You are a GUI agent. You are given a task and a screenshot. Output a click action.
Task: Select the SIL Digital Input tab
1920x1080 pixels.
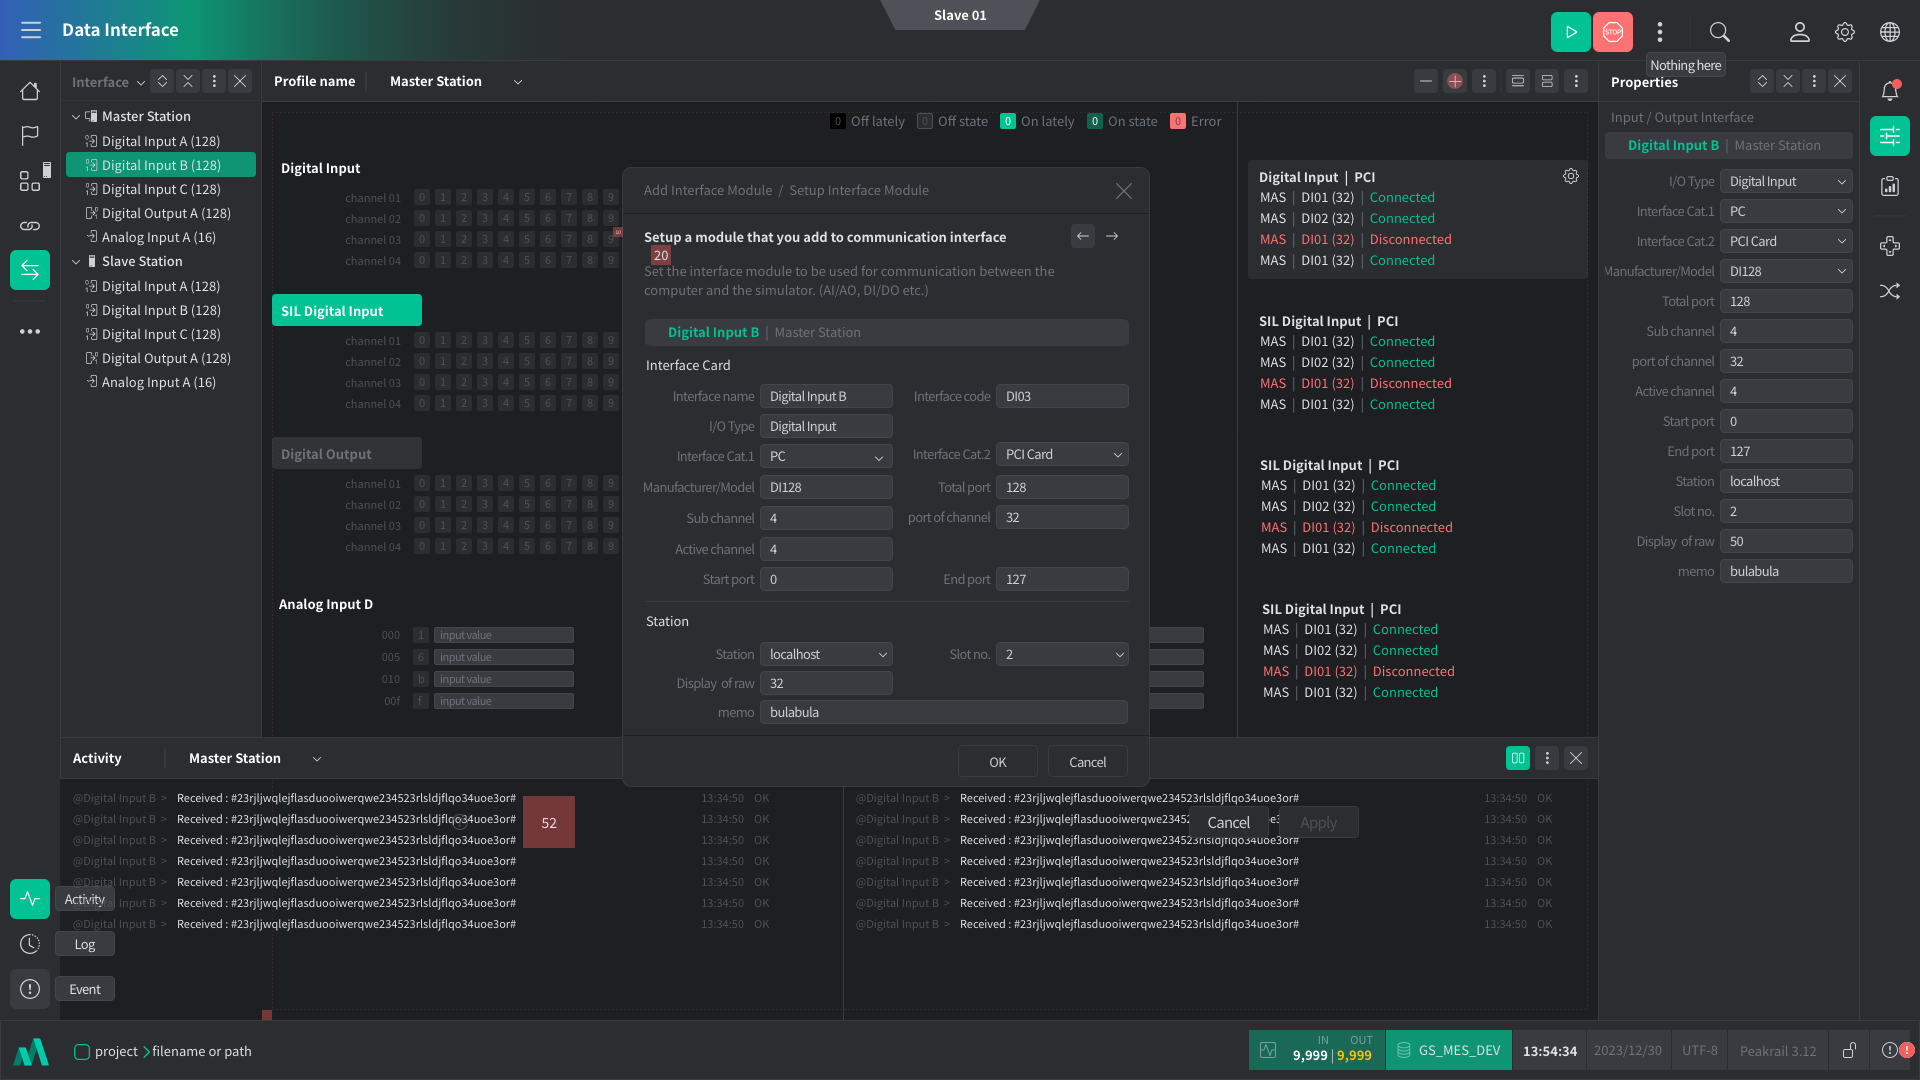[x=346, y=311]
